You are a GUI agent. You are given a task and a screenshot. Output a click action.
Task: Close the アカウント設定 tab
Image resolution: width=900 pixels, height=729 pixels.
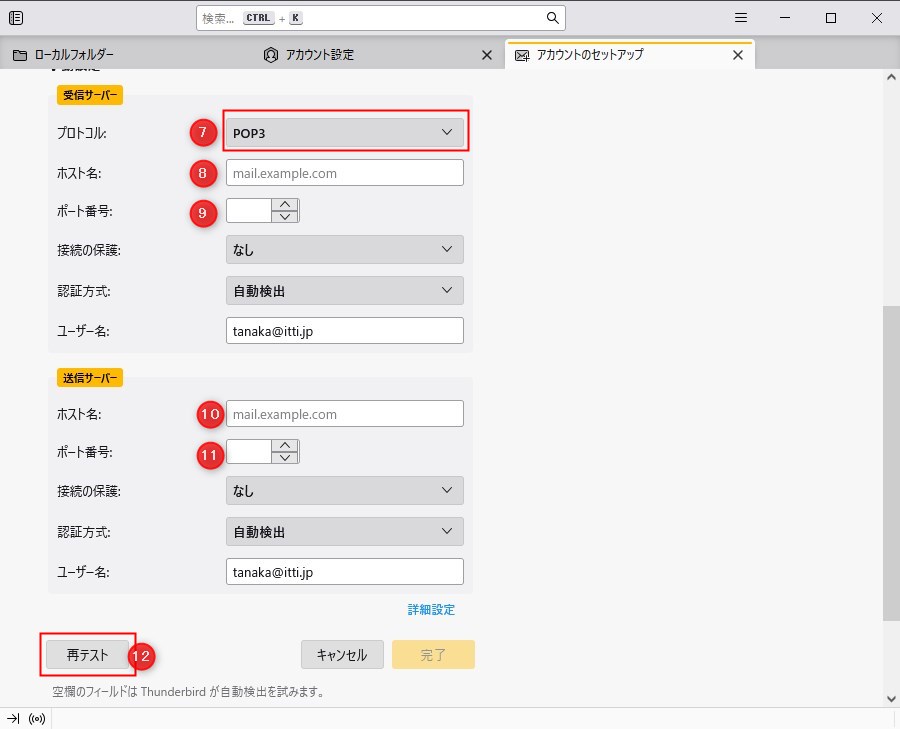tap(487, 55)
